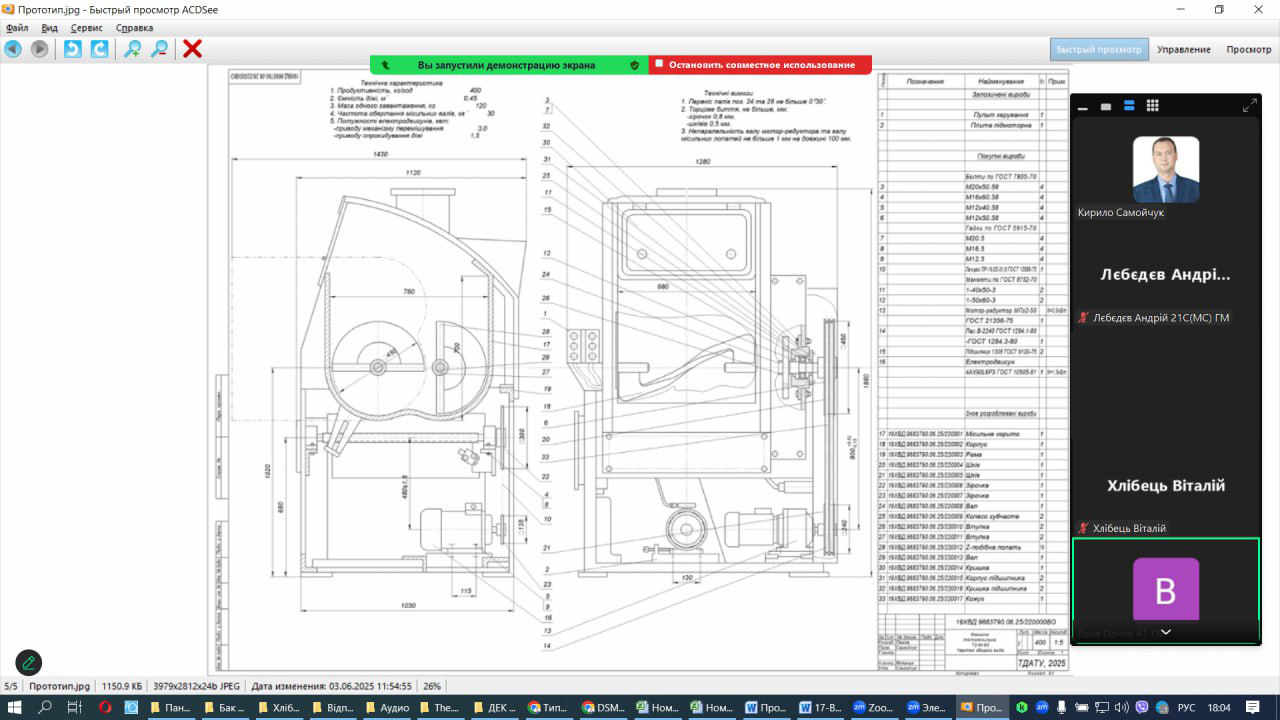Minimize Zoom video panel to a bar
Image resolution: width=1280 pixels, height=720 pixels.
click(1083, 106)
